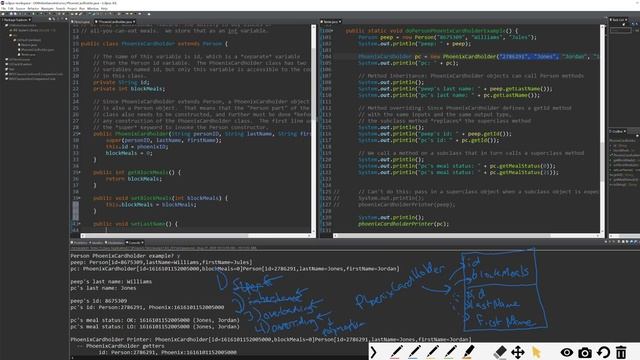The image size is (640, 360).
Task: Select the move arrows tool
Action: tap(518, 352)
